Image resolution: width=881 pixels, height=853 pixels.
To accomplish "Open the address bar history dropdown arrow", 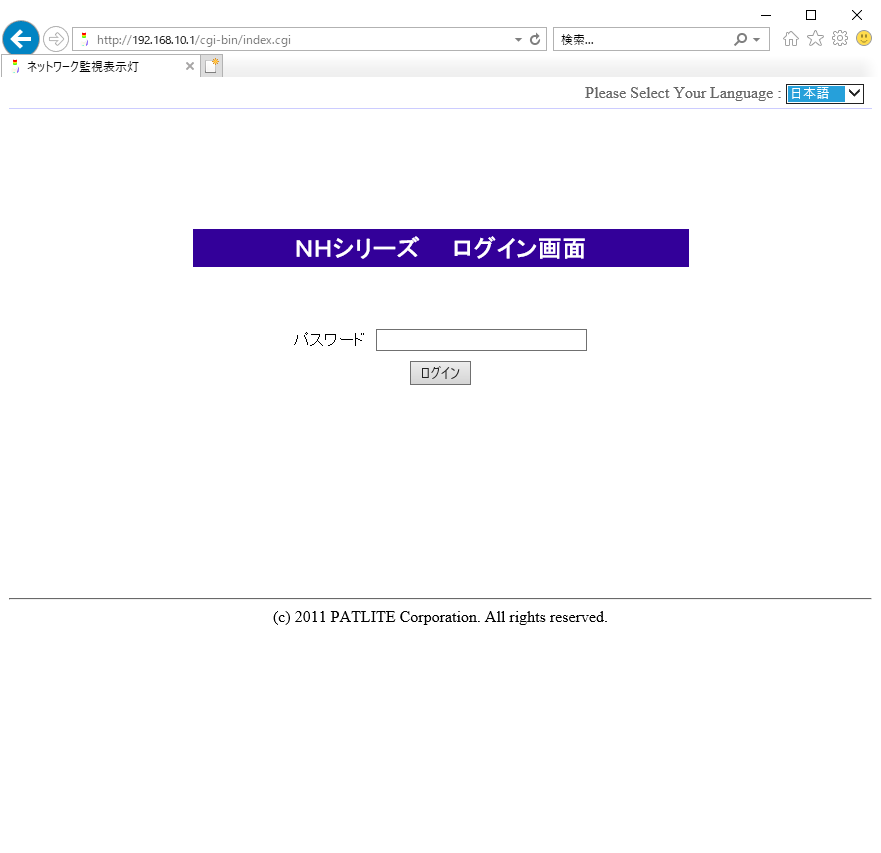I will 518,40.
